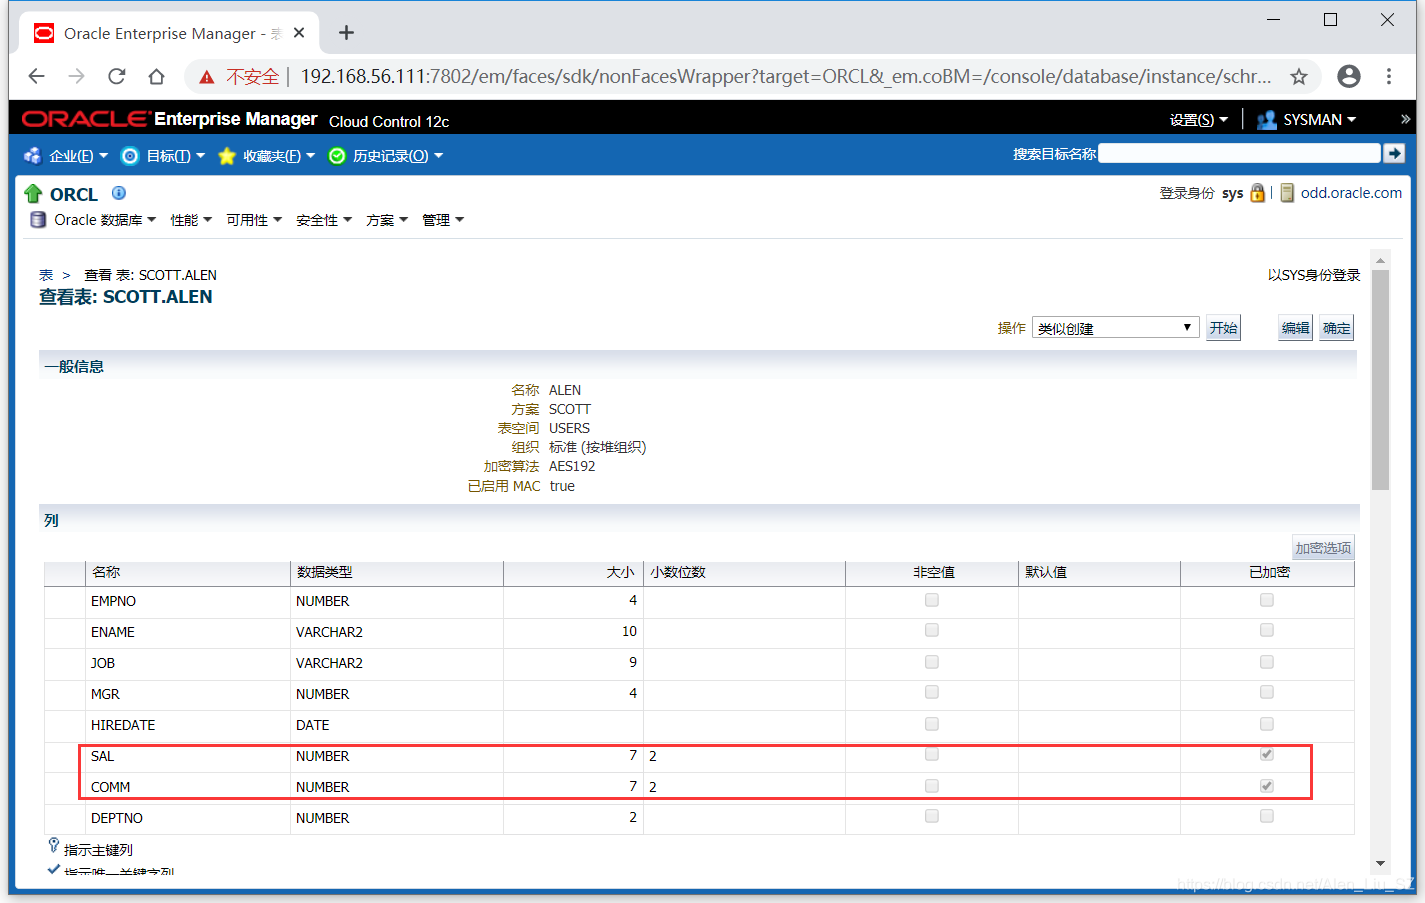Click the scrollbar down arrow
Image resolution: width=1425 pixels, height=903 pixels.
point(1380,864)
